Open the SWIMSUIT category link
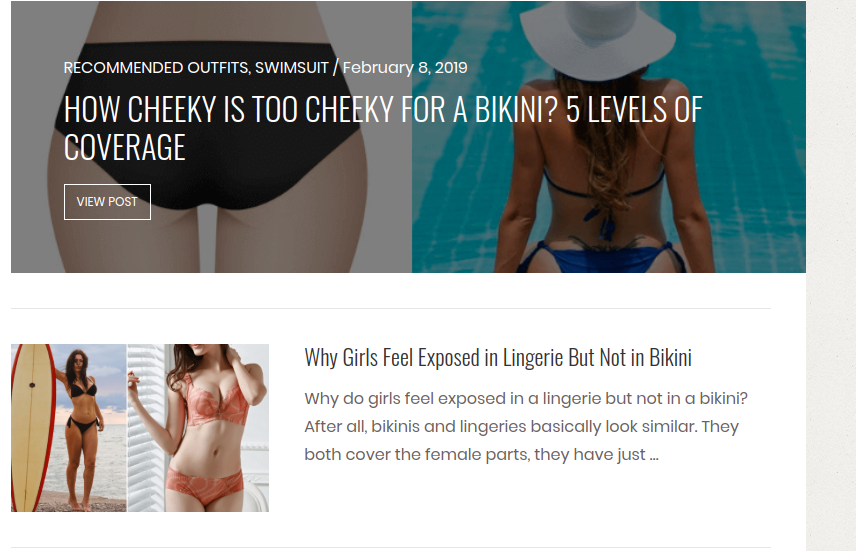856x551 pixels. [292, 68]
